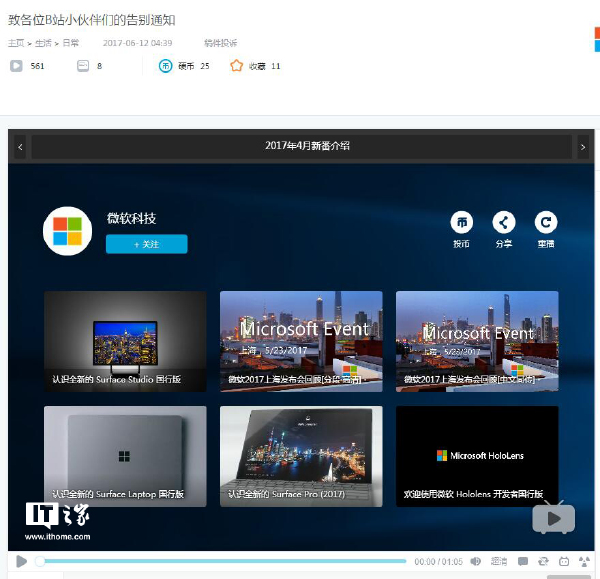Click the 微软科技 uploader name
This screenshot has width=600, height=579.
[x=131, y=219]
